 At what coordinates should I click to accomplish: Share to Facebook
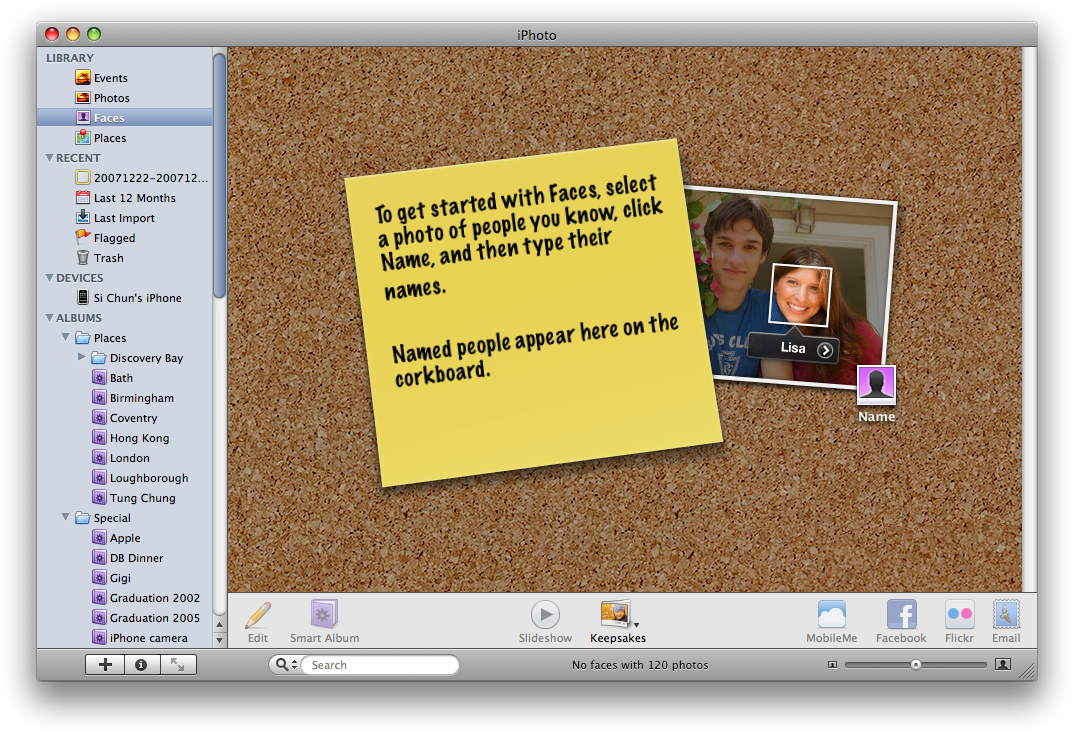pos(901,622)
